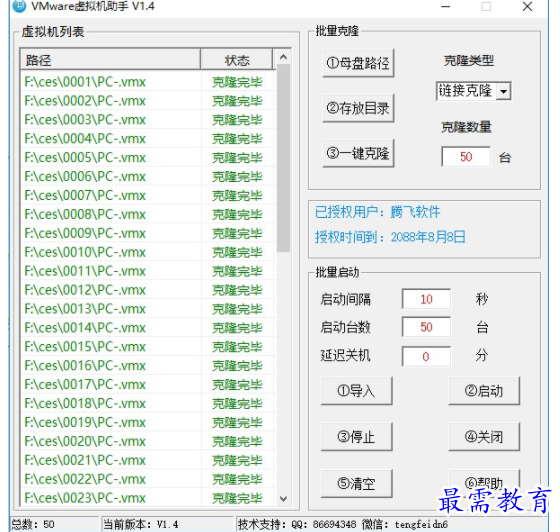Viewport: 560px width, 532px height.
Task: Select row F:\ces\0010\PC-.vmx
Action: (148, 252)
